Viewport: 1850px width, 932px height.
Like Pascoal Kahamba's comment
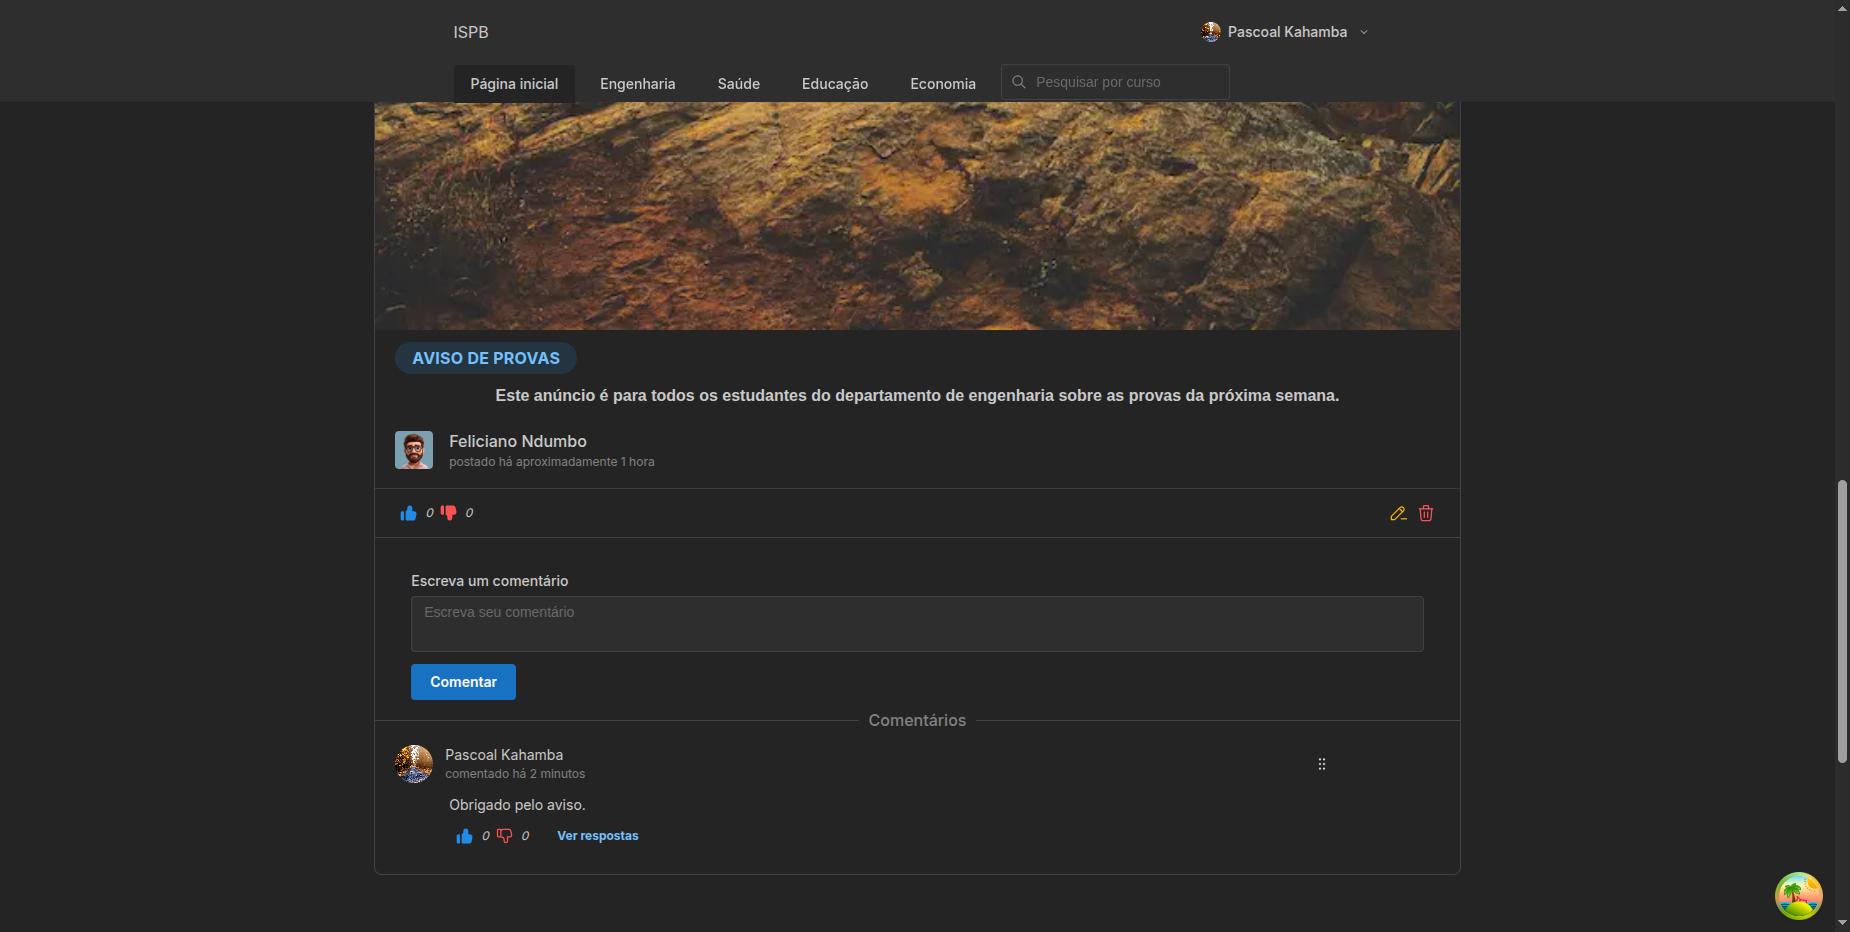pos(464,836)
